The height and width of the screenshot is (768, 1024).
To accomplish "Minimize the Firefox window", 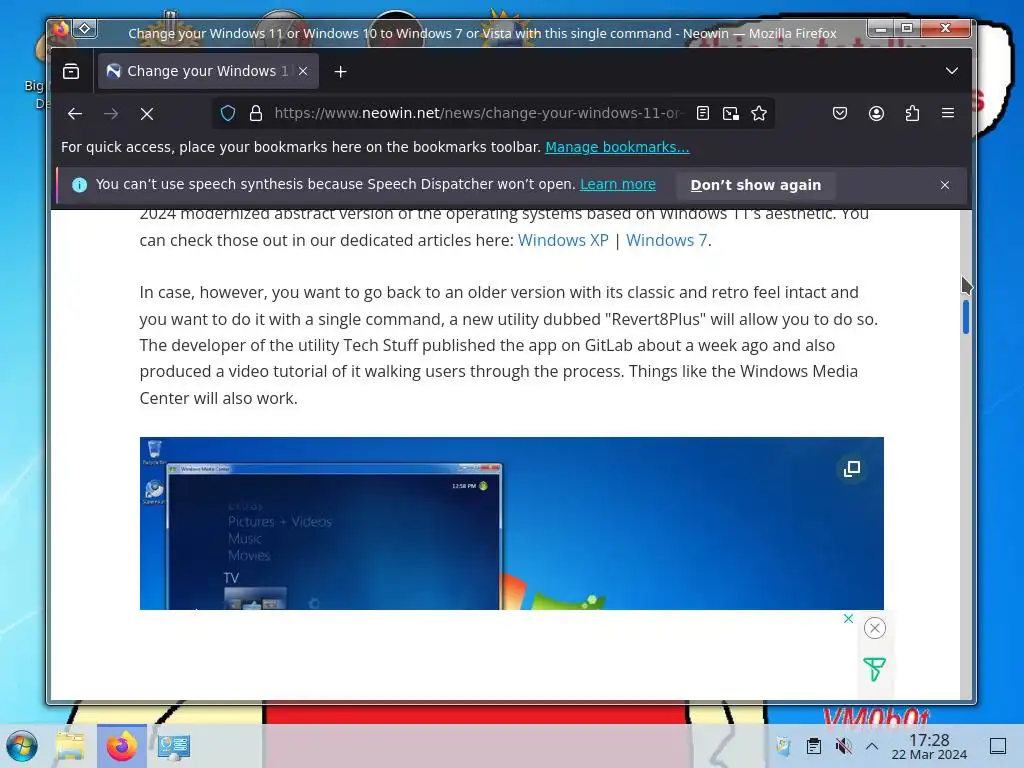I will coord(881,29).
